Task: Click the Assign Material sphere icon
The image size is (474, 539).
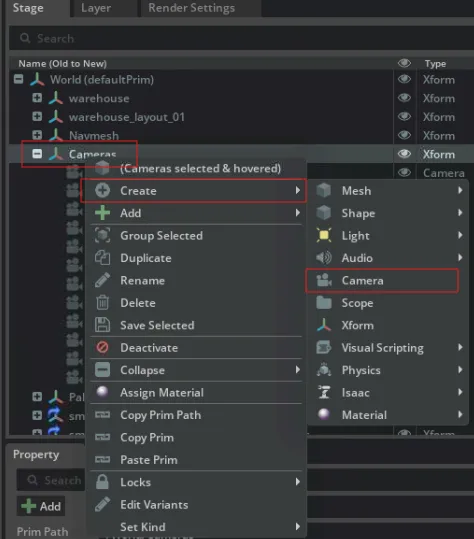Action: (x=102, y=392)
